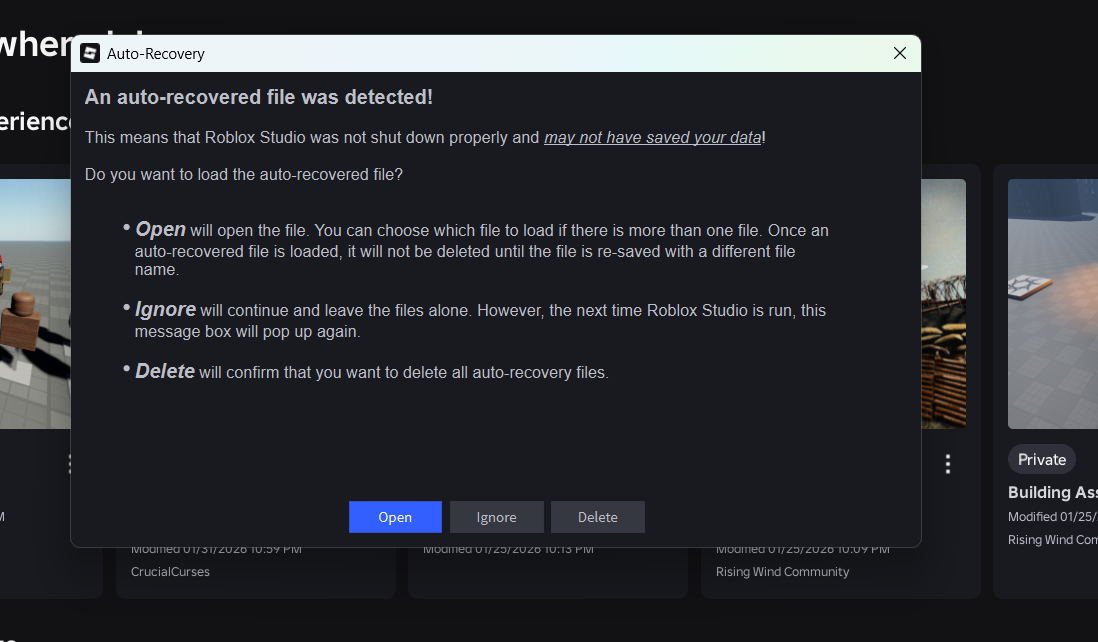Image resolution: width=1098 pixels, height=642 pixels.
Task: Choose Ignore to leave recovery files
Action: click(496, 517)
